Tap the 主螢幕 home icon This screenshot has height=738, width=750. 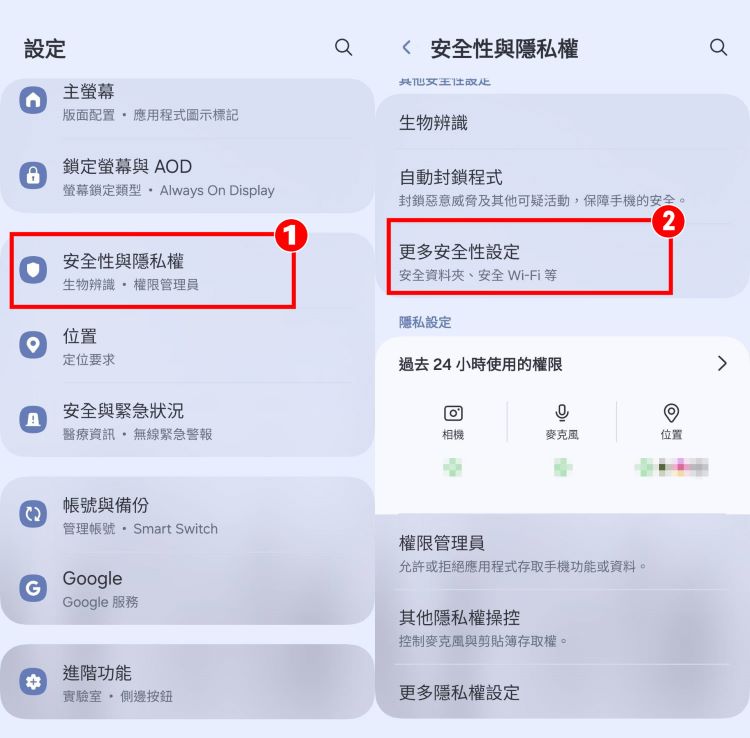[x=33, y=100]
